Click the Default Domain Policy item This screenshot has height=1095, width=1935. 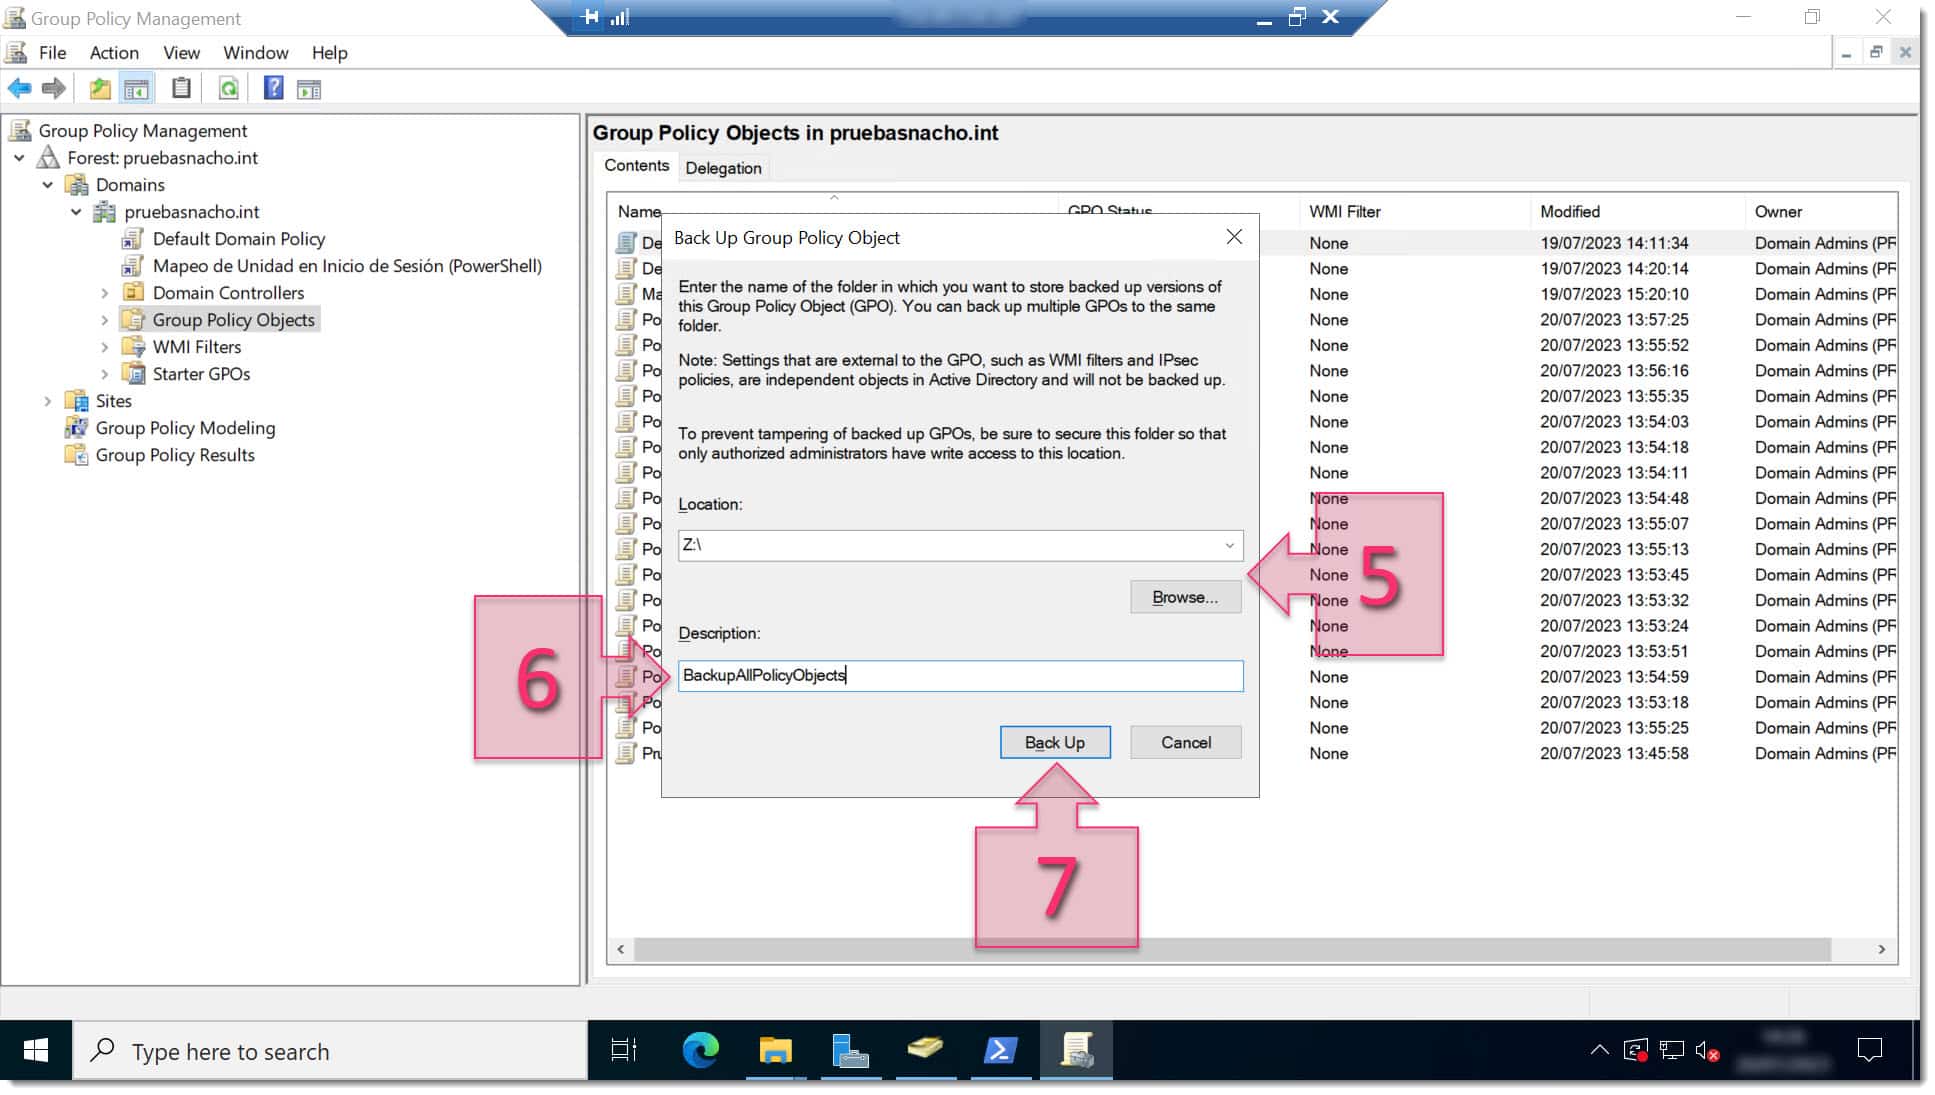coord(239,238)
